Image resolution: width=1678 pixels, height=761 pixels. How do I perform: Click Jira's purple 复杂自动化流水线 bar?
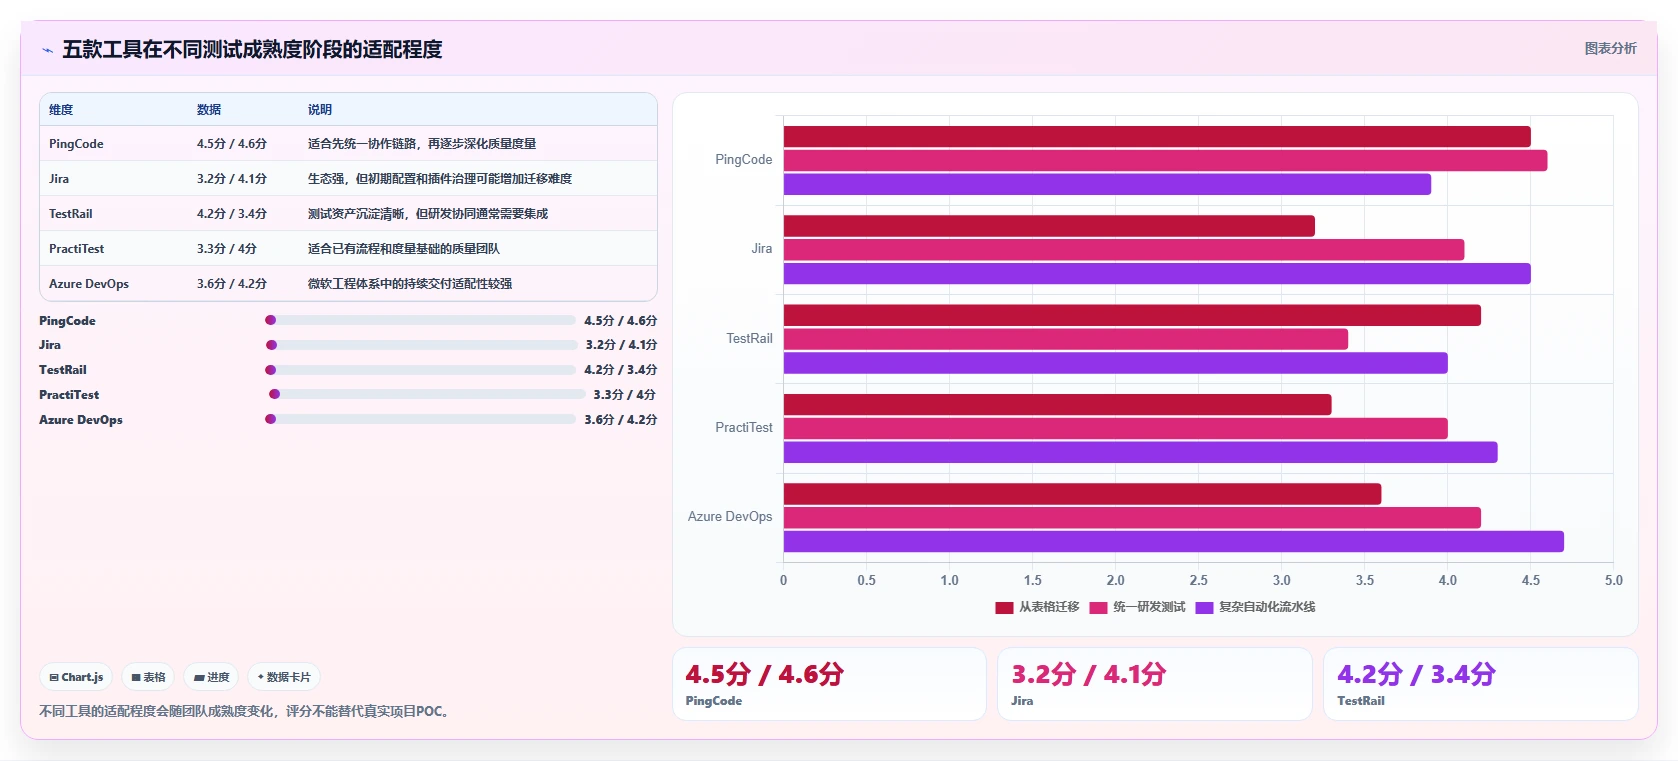coord(1157,274)
